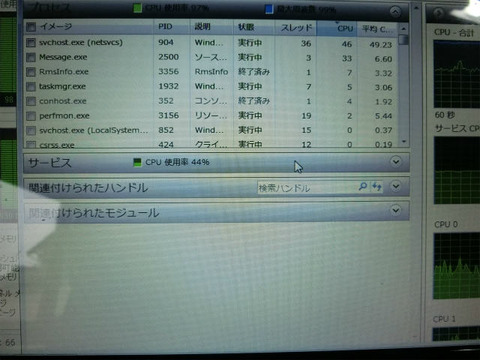Viewport: 480px width, 360px height.
Task: Click average CPU value 6.60
Action: click(x=383, y=59)
